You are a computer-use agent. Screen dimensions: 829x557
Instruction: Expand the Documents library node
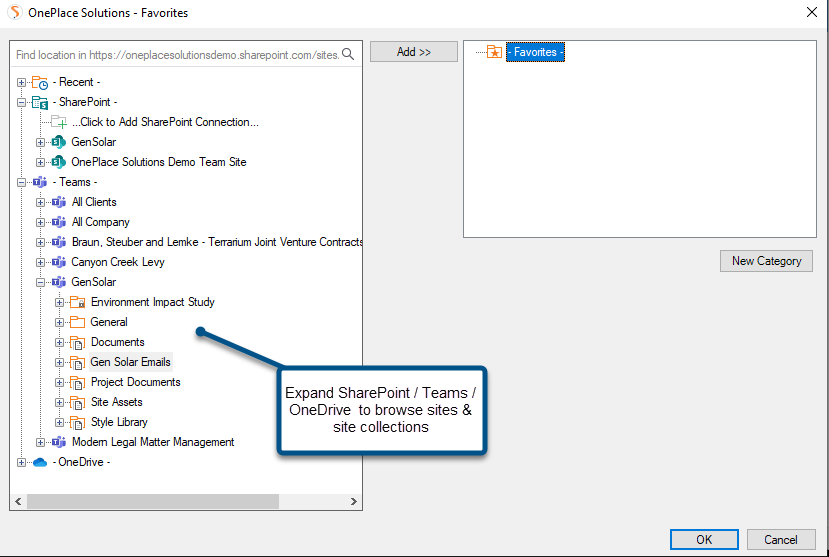click(x=59, y=342)
